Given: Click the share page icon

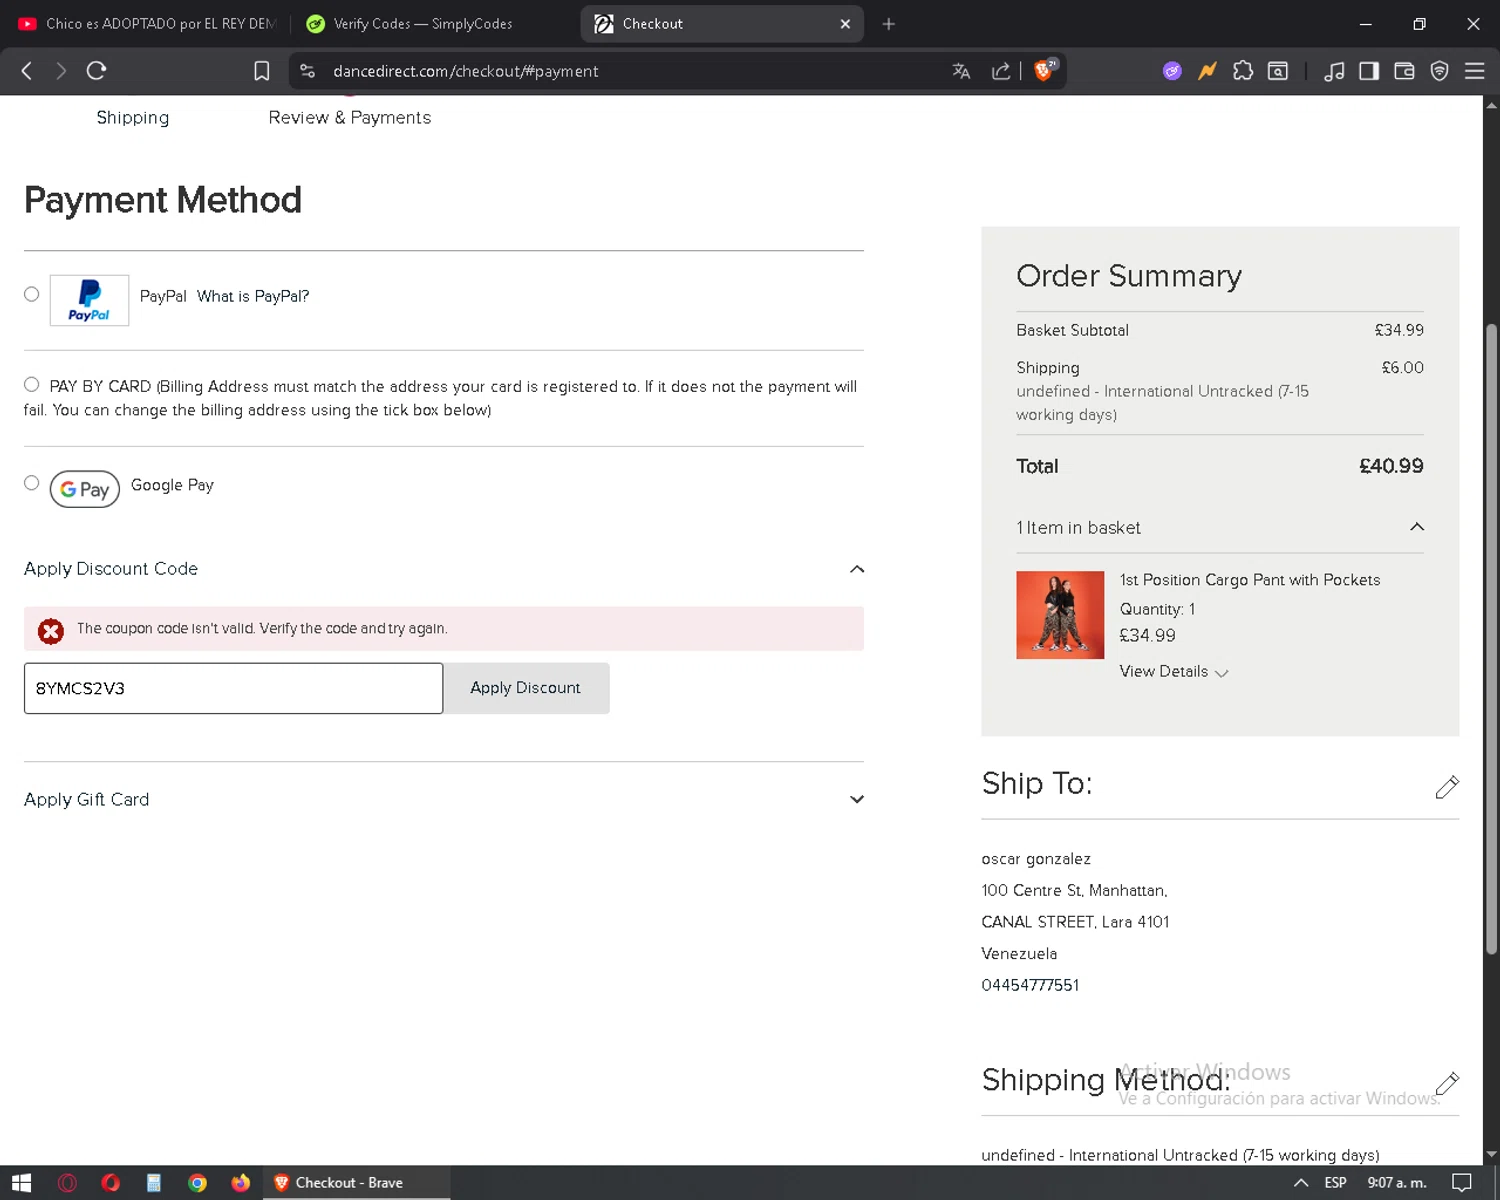Looking at the screenshot, I should pos(1000,71).
